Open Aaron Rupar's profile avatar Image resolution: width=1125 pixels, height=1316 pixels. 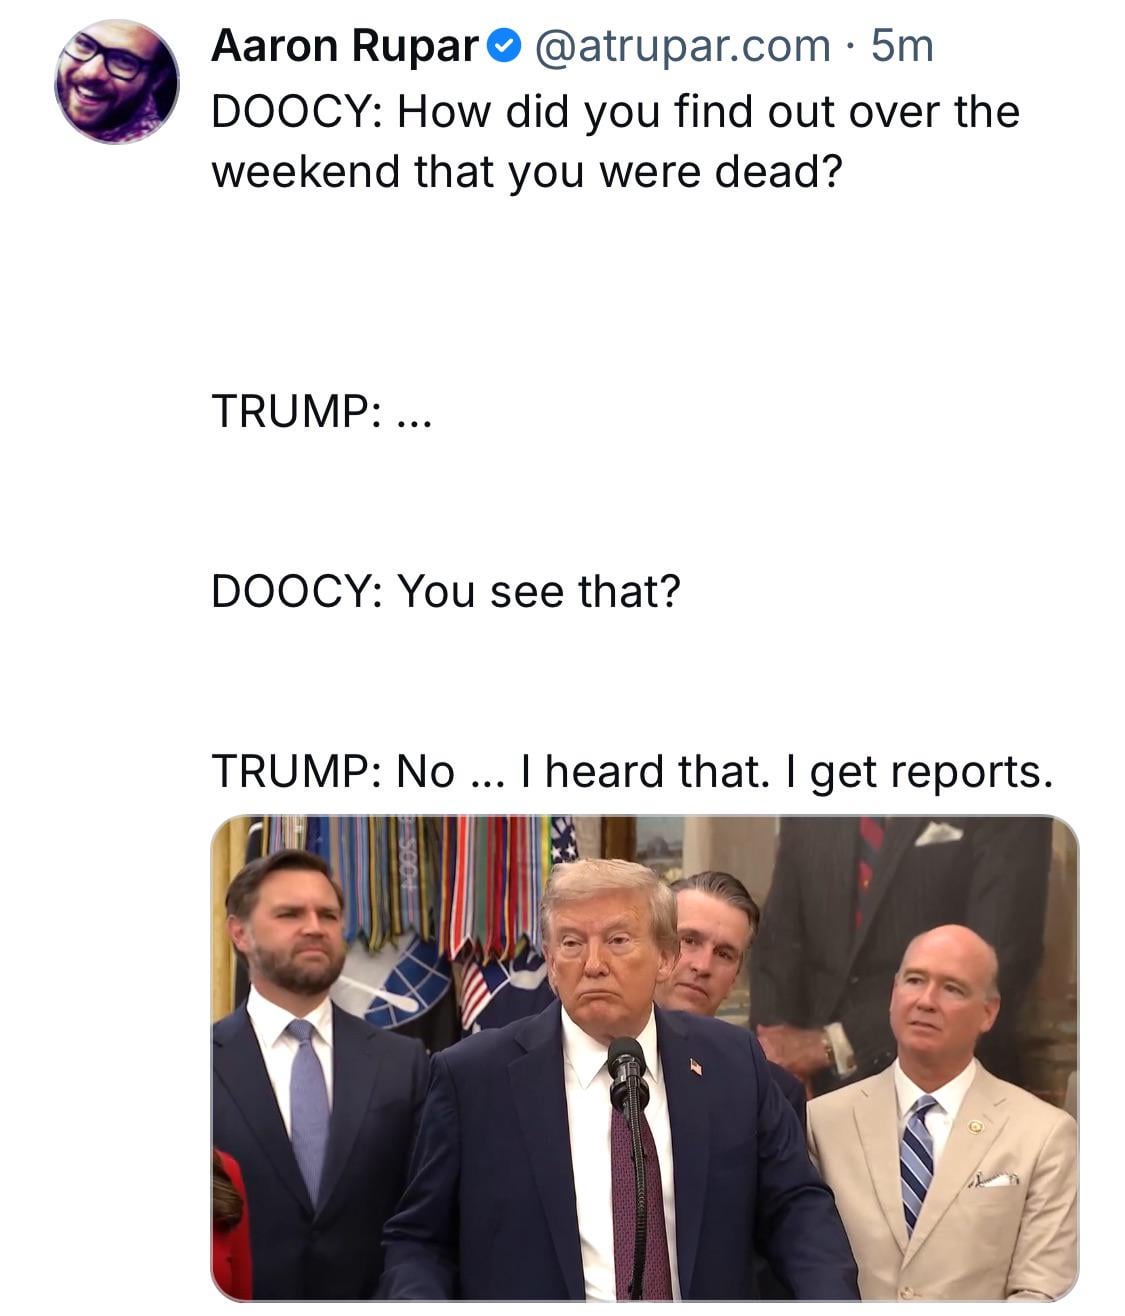pos(117,81)
